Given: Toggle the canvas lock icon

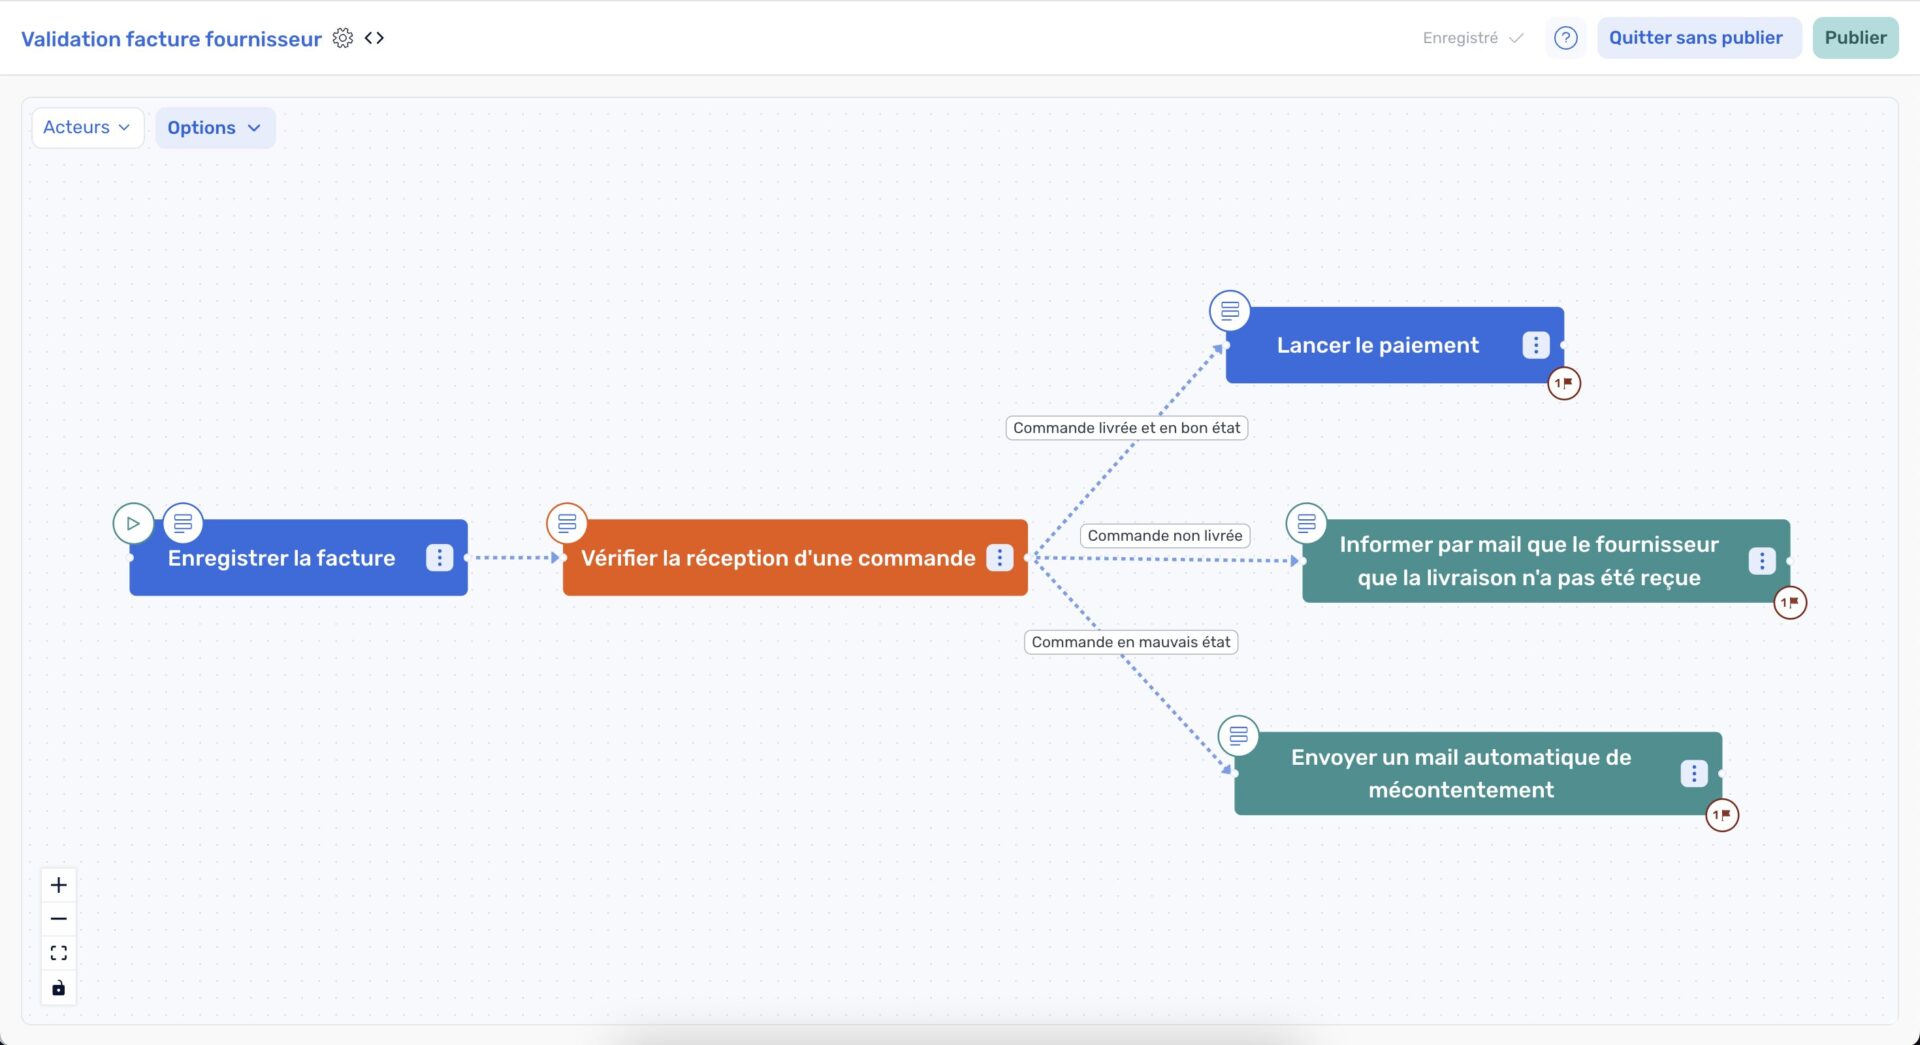Looking at the screenshot, I should pos(59,988).
